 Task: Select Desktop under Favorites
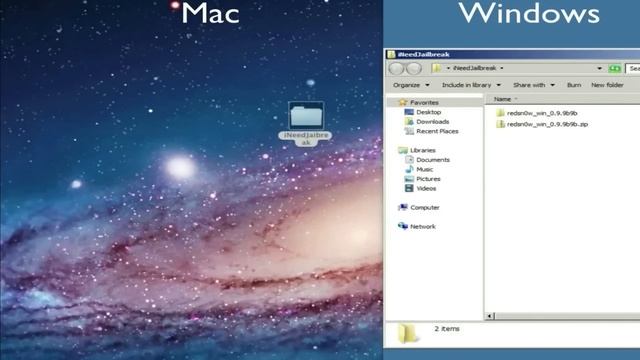coord(429,112)
